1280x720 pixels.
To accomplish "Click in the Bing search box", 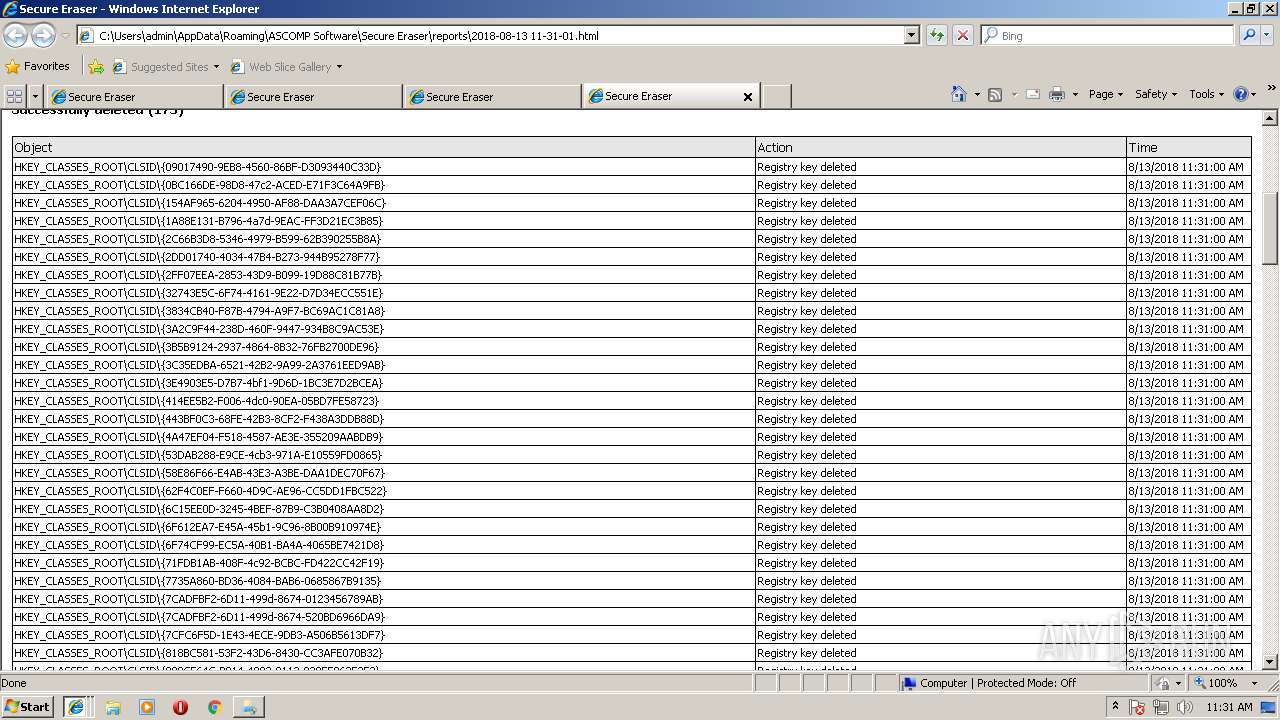I will (x=1108, y=35).
